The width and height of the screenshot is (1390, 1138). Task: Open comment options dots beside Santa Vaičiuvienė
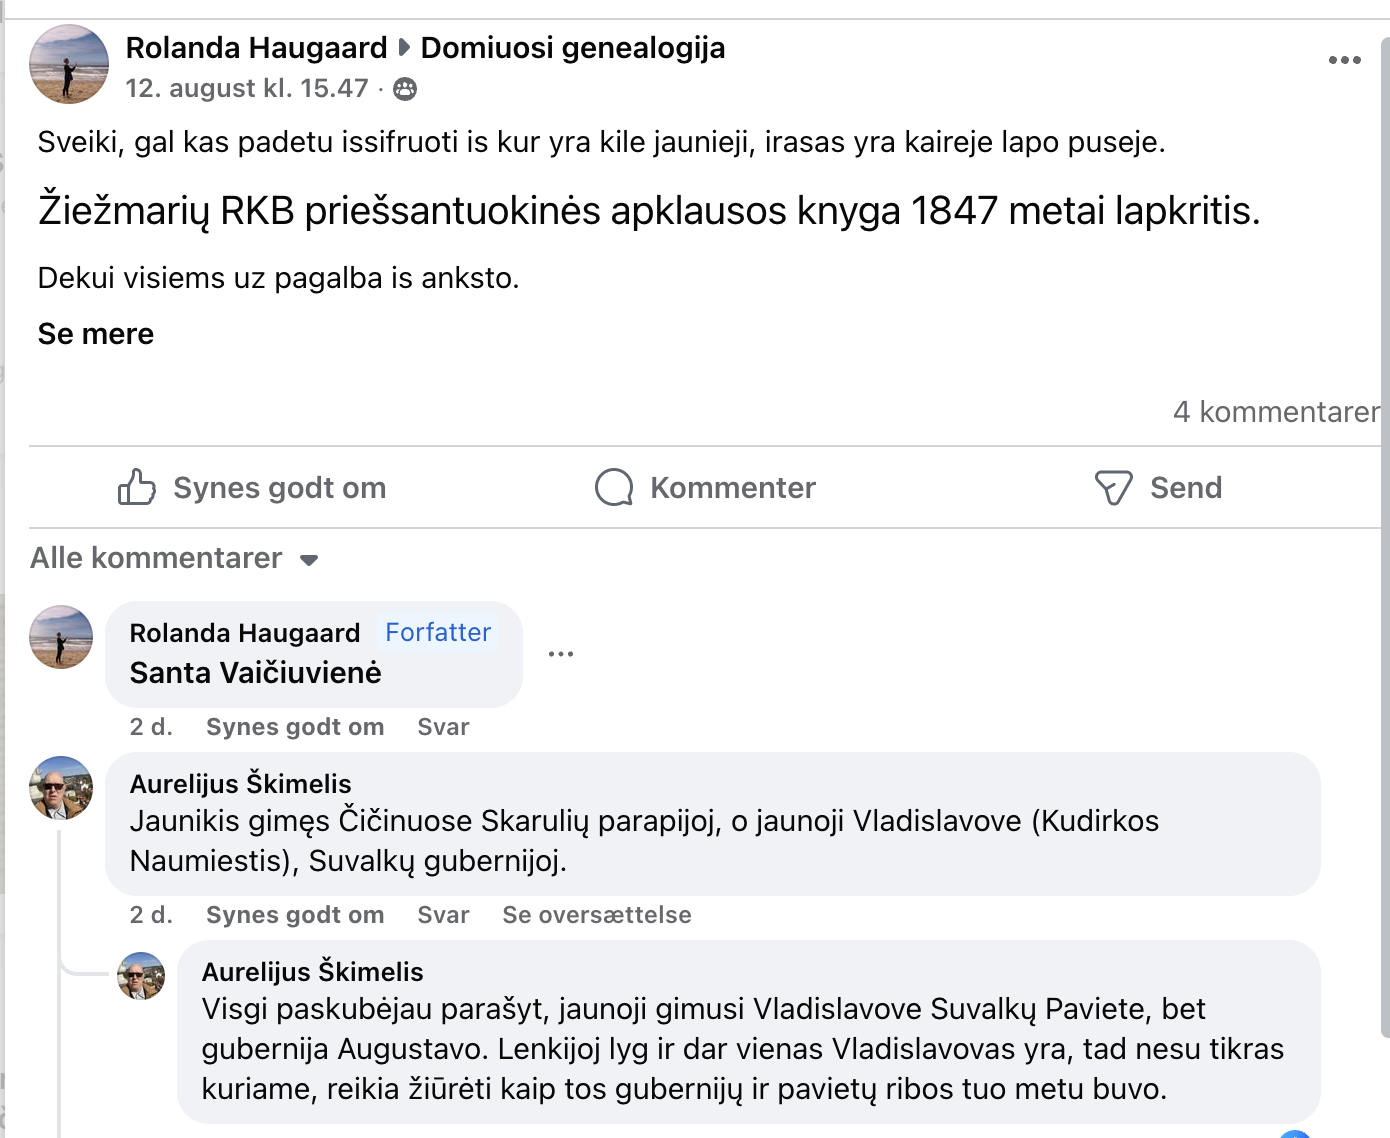coord(561,654)
